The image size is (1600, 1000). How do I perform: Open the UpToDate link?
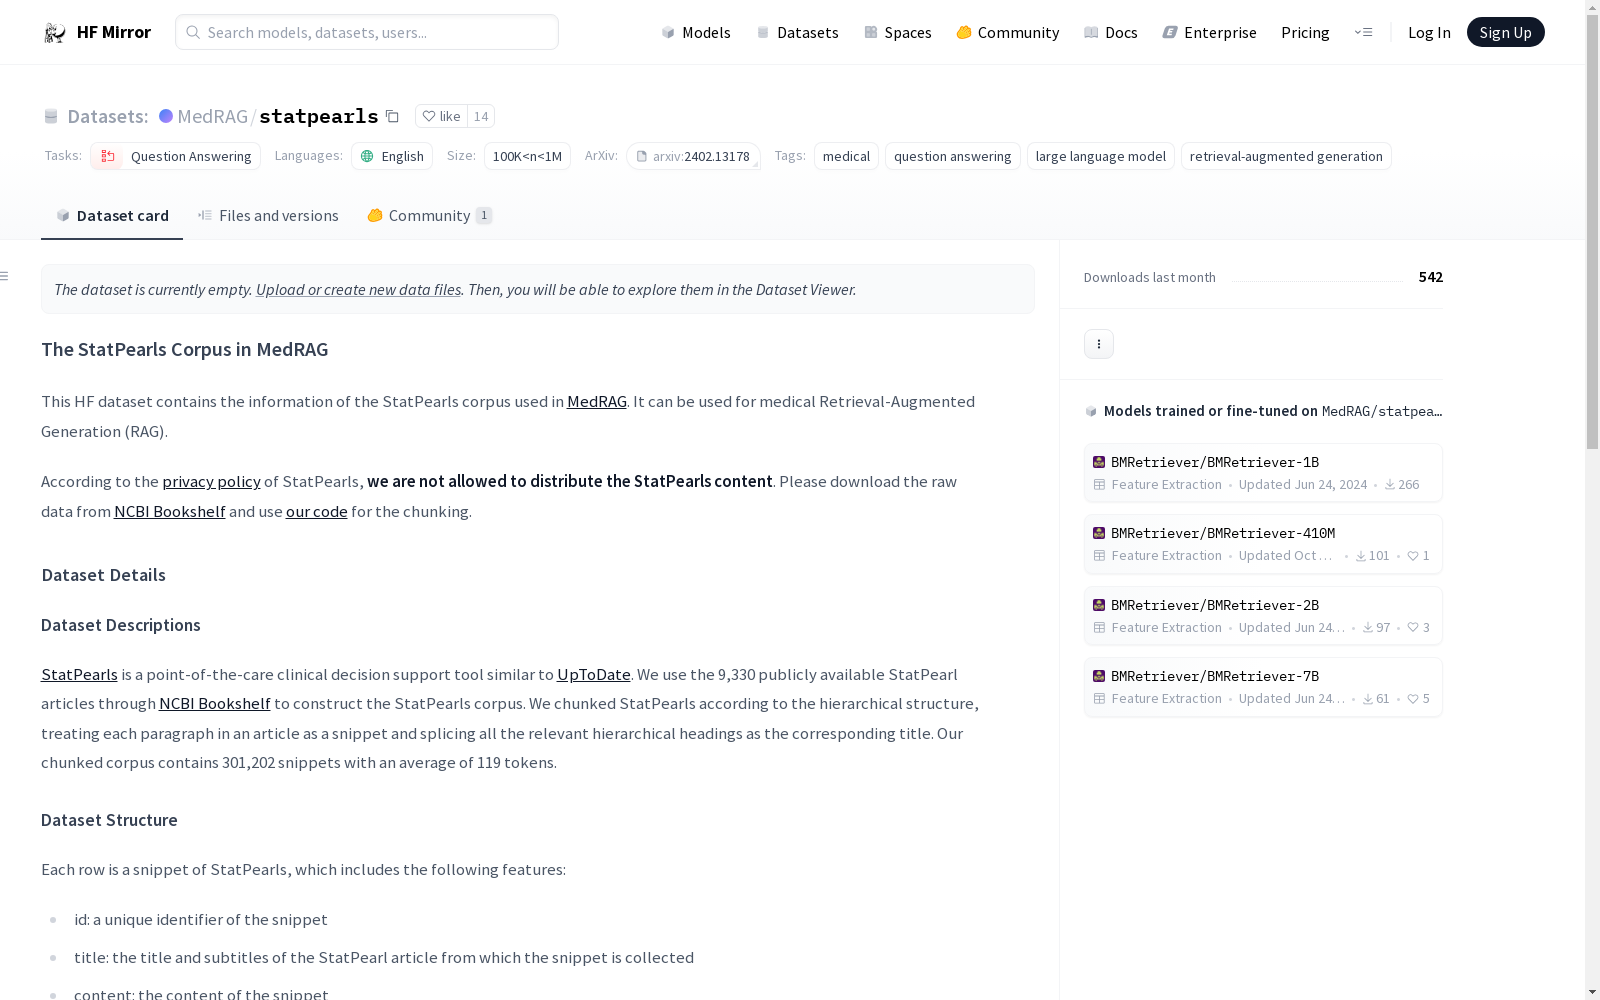pyautogui.click(x=594, y=674)
